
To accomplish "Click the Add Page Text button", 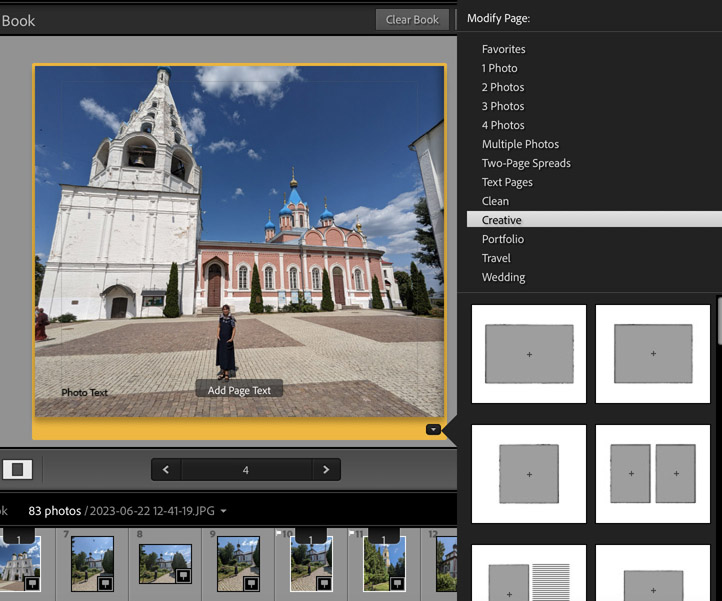I will [239, 390].
